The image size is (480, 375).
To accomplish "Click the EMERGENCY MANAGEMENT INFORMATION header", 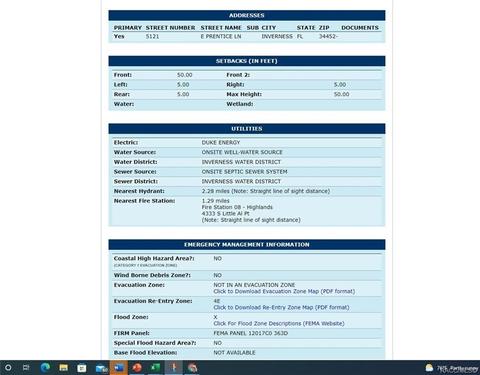I will pos(247,245).
